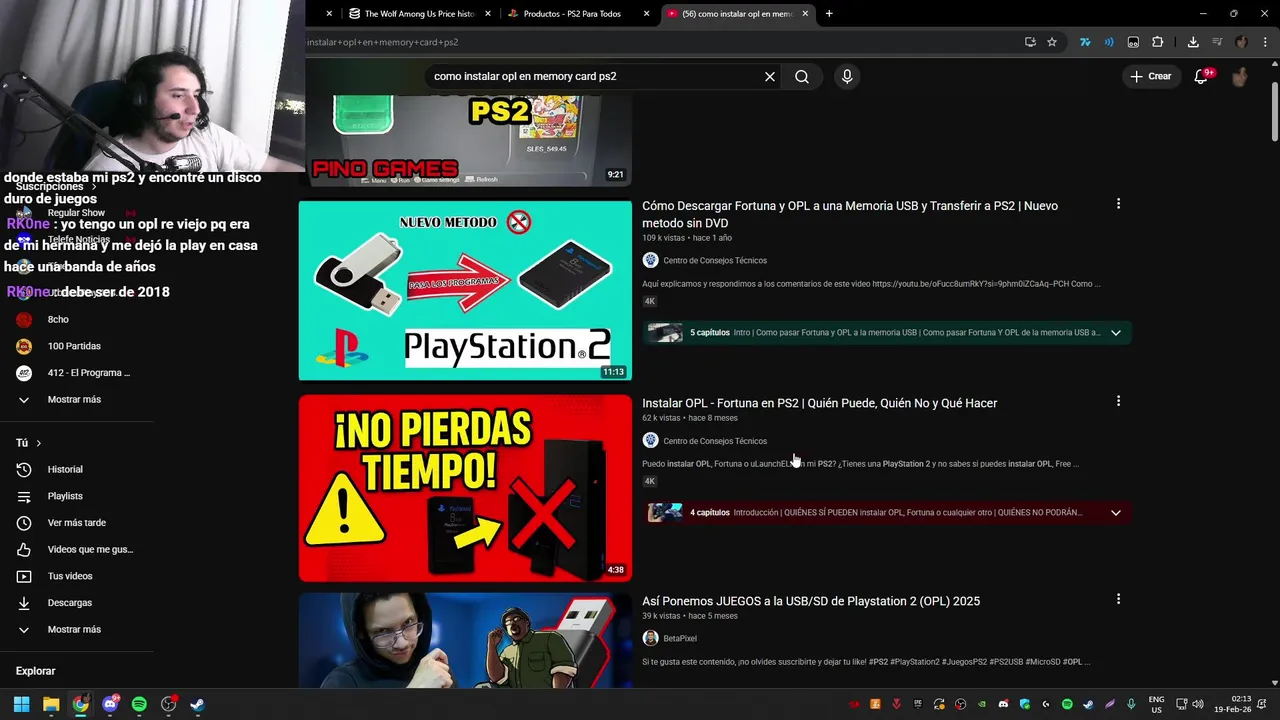The image size is (1280, 720).
Task: Click the system tray volume icon
Action: tap(1198, 704)
